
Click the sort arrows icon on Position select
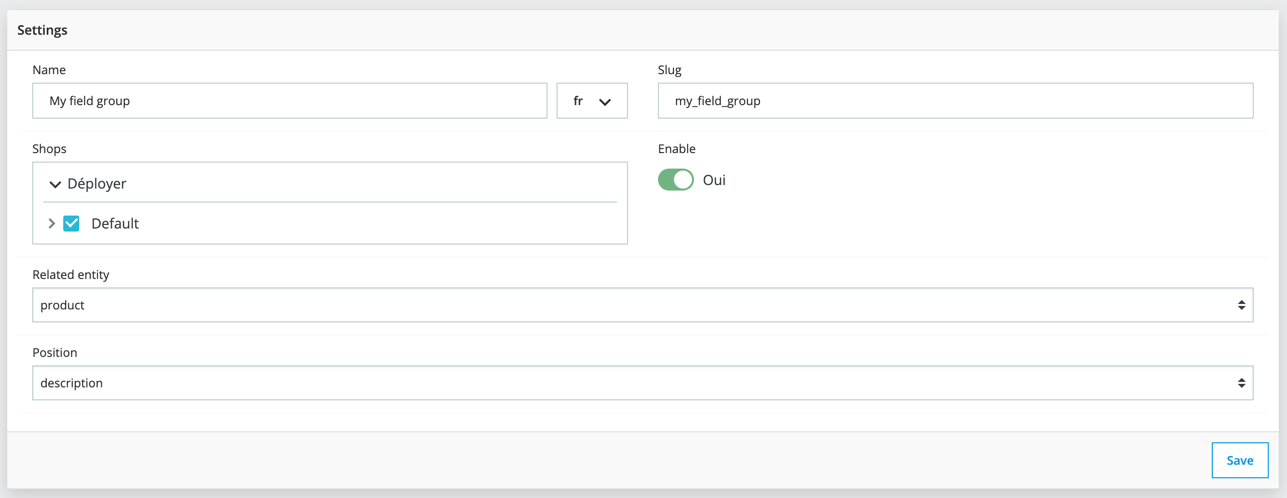pos(1241,383)
